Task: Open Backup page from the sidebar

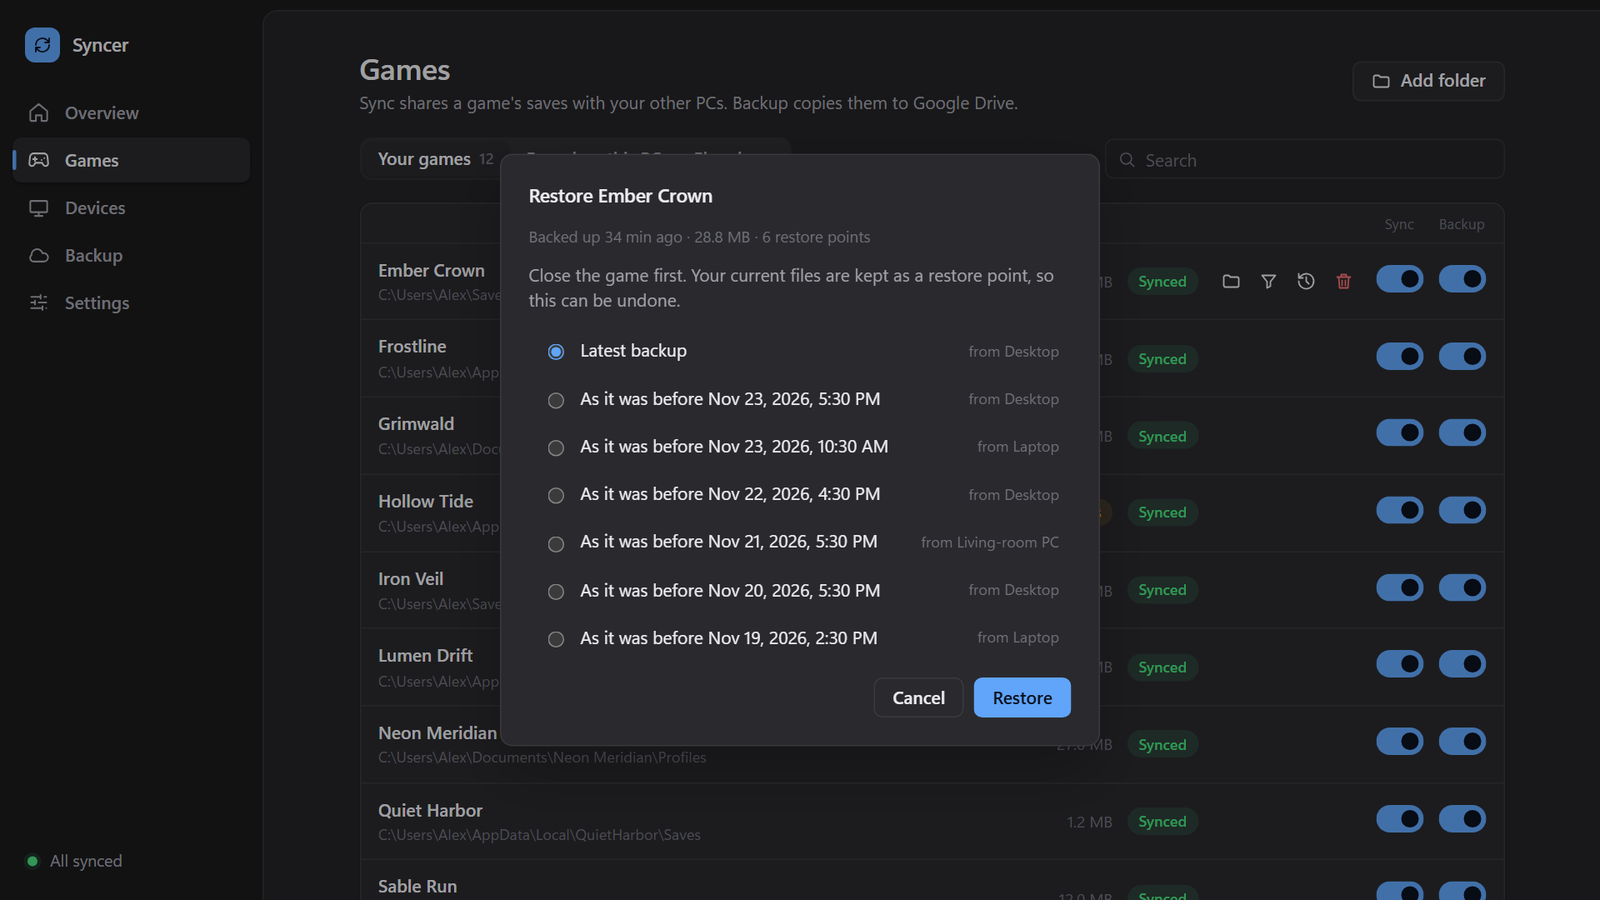Action: tap(131, 255)
